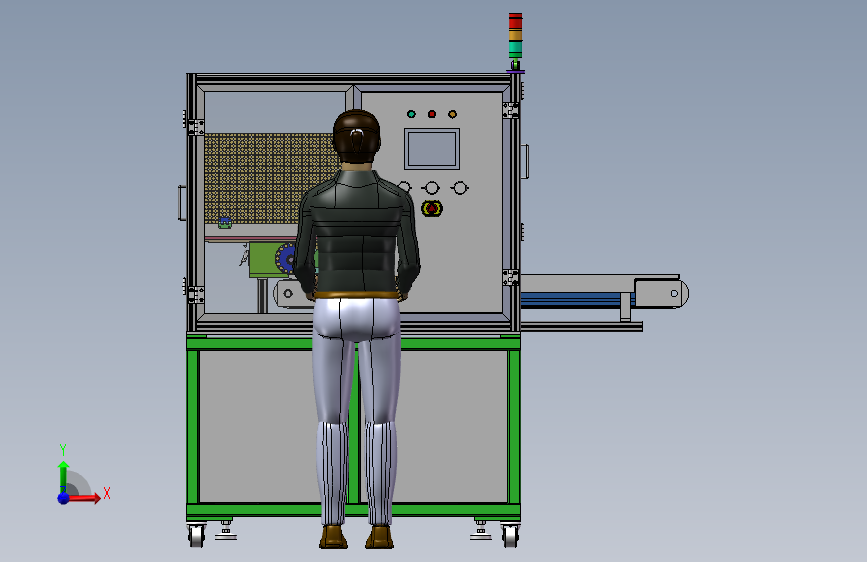Viewport: 867px width, 562px height.
Task: Click the red X axis arrow of the triad
Action: [x=84, y=498]
